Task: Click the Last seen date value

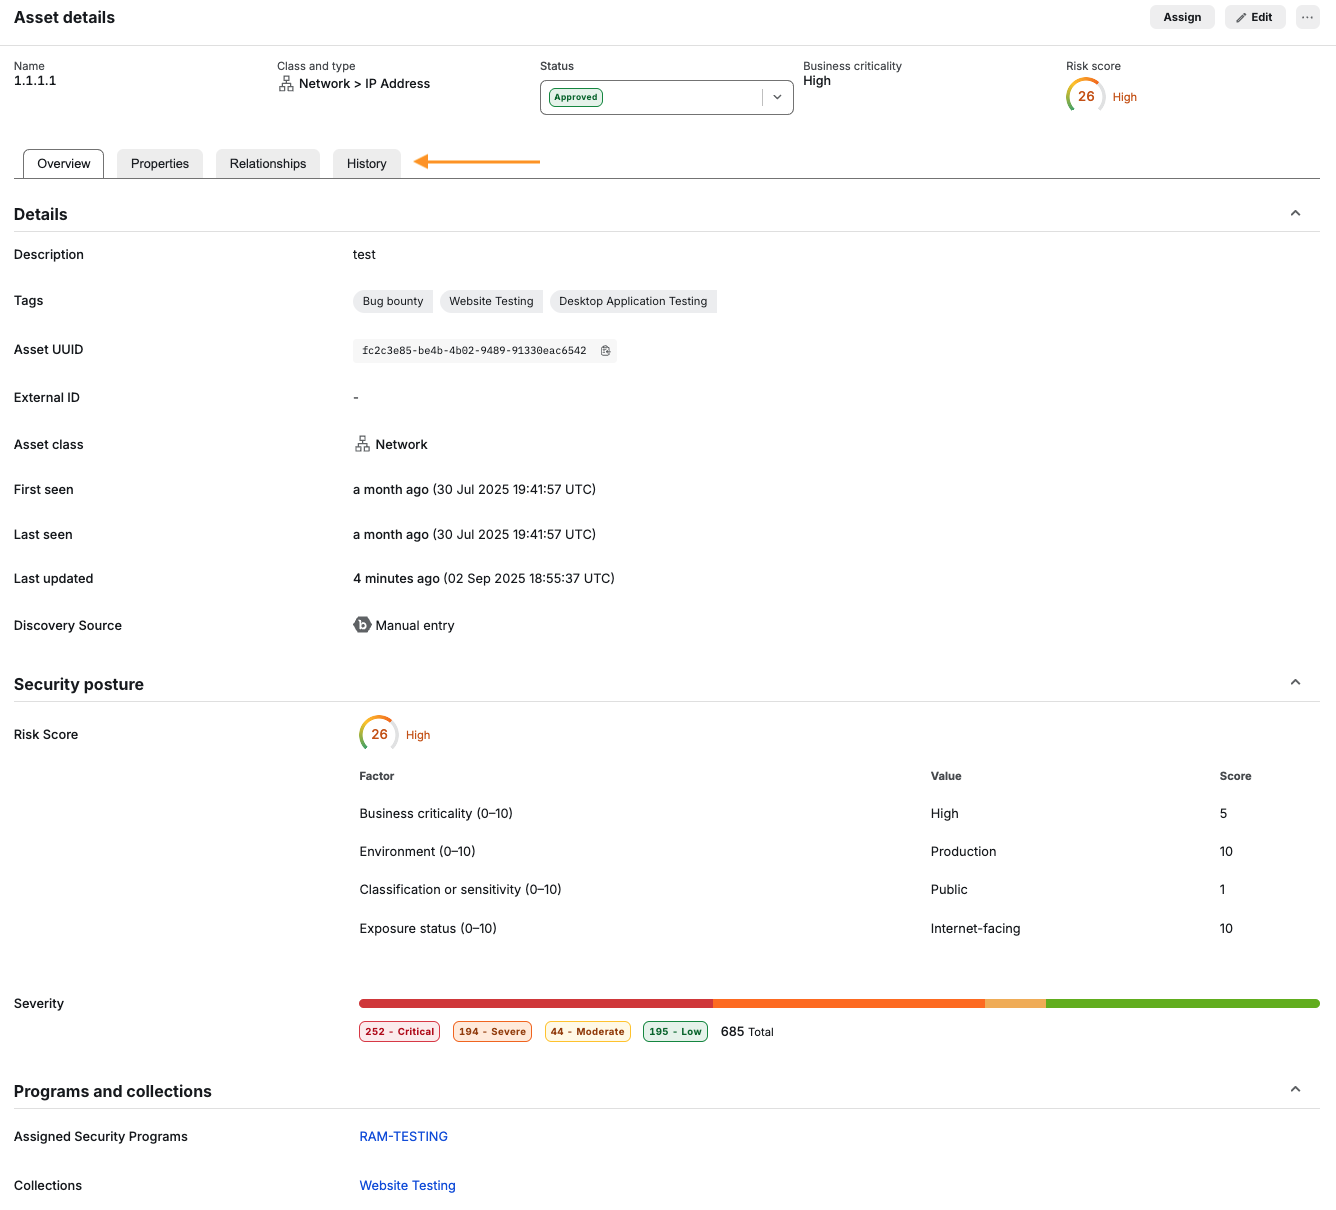Action: (x=474, y=535)
